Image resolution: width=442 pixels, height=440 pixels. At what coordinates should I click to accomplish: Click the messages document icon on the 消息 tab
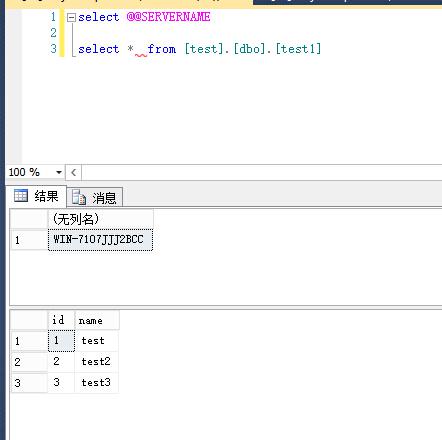click(x=79, y=197)
